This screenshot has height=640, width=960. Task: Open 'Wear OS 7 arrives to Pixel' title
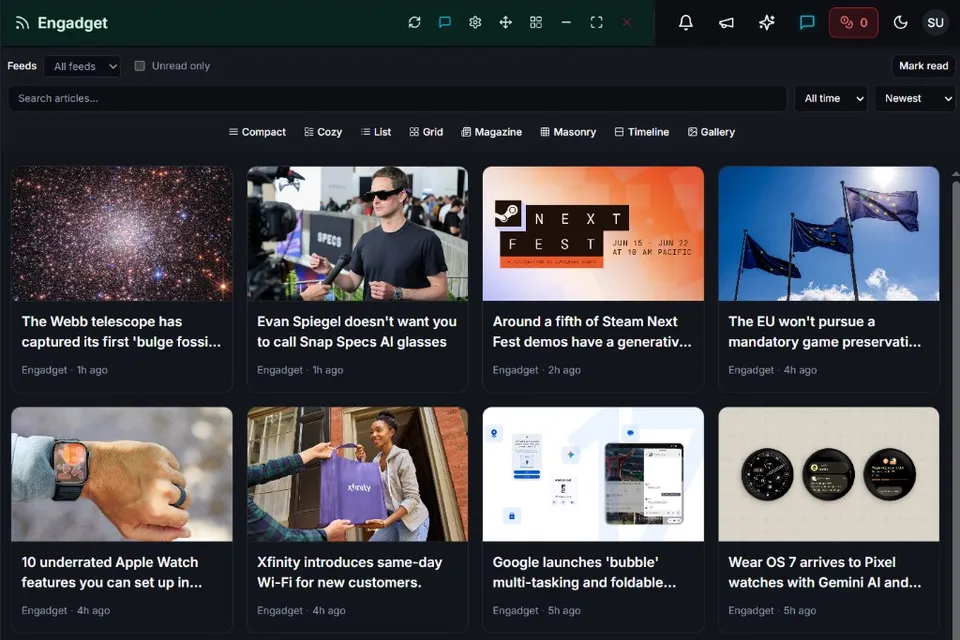(x=825, y=572)
